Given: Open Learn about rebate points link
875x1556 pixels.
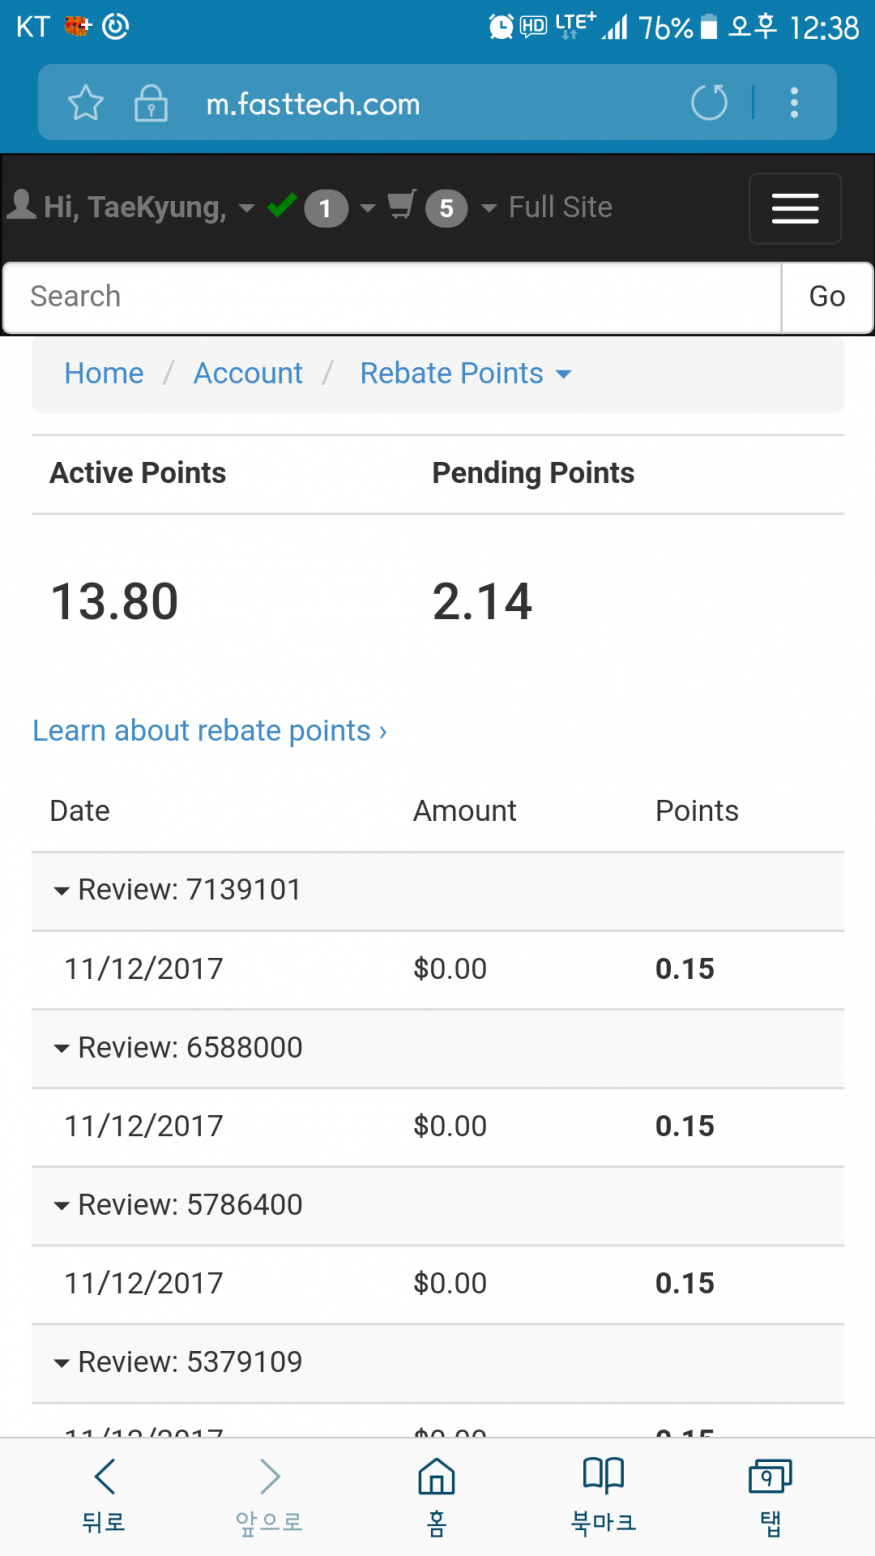Looking at the screenshot, I should pyautogui.click(x=209, y=731).
